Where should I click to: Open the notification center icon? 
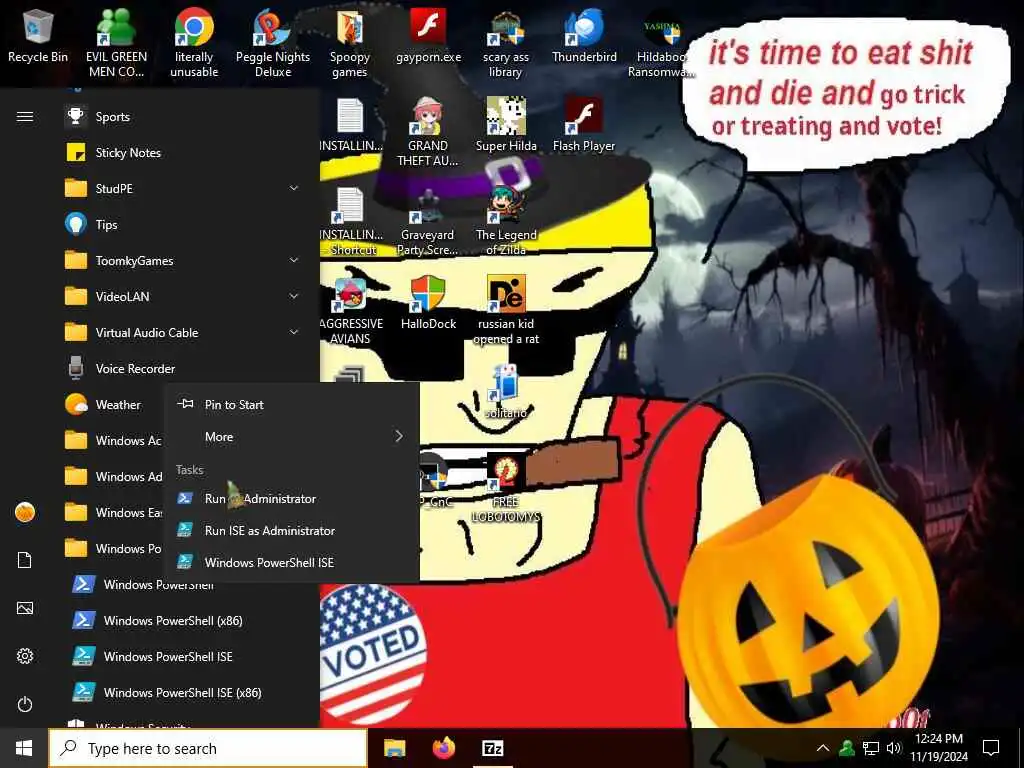[x=991, y=748]
